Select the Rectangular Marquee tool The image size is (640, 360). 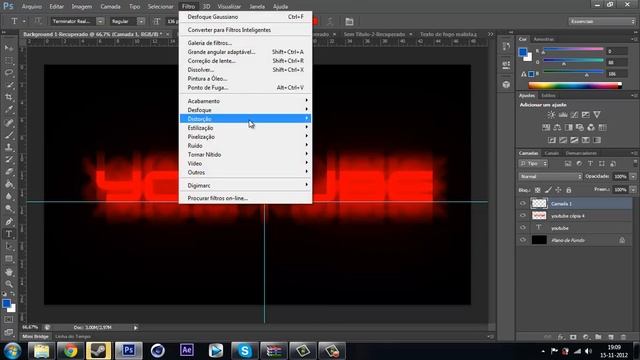[x=9, y=60]
